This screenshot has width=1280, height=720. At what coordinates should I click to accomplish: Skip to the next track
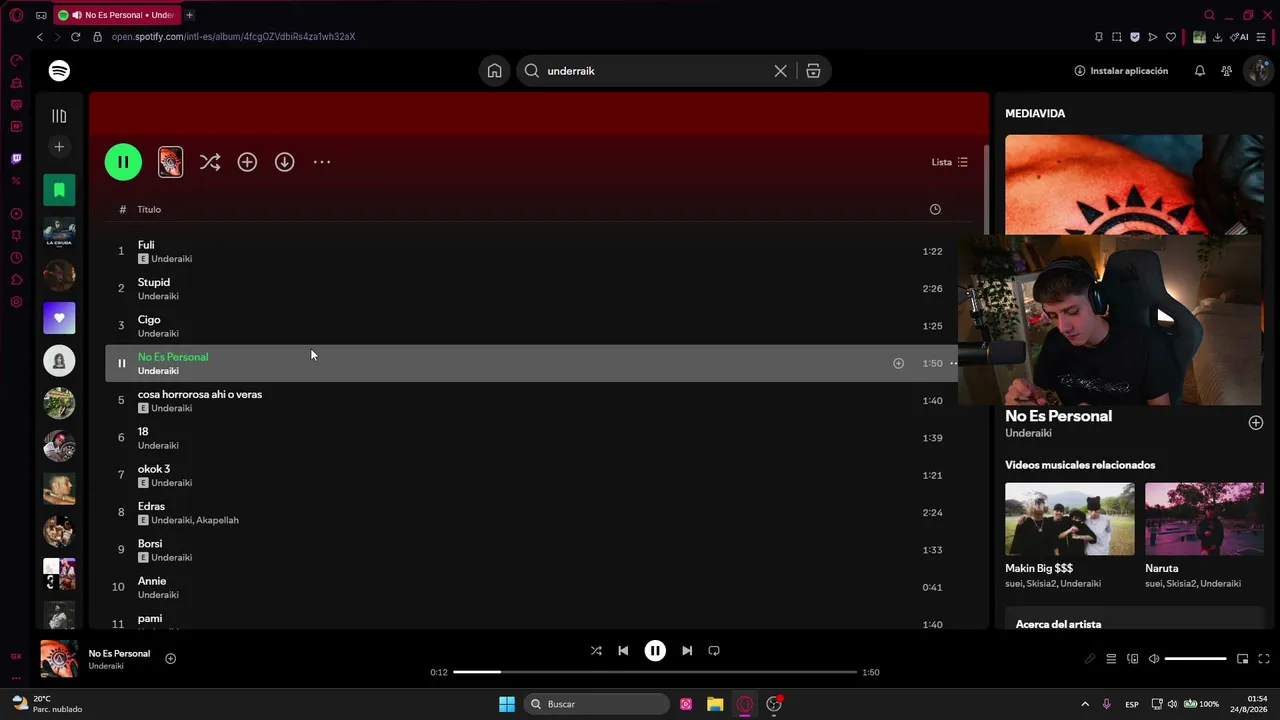point(687,651)
